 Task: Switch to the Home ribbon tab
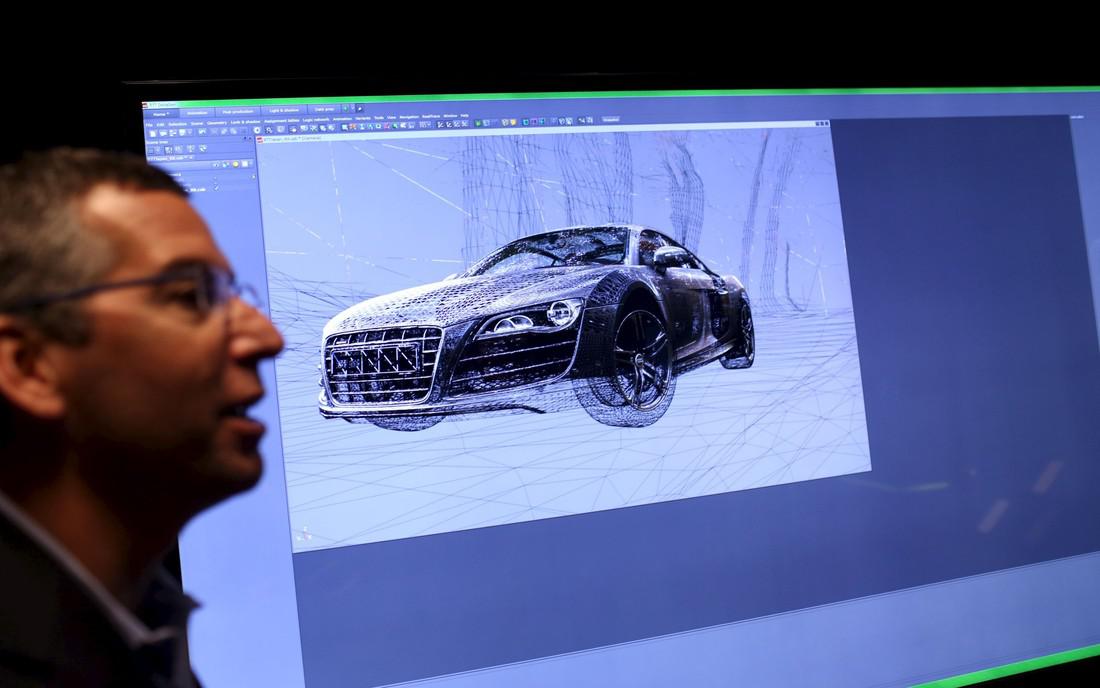[161, 114]
